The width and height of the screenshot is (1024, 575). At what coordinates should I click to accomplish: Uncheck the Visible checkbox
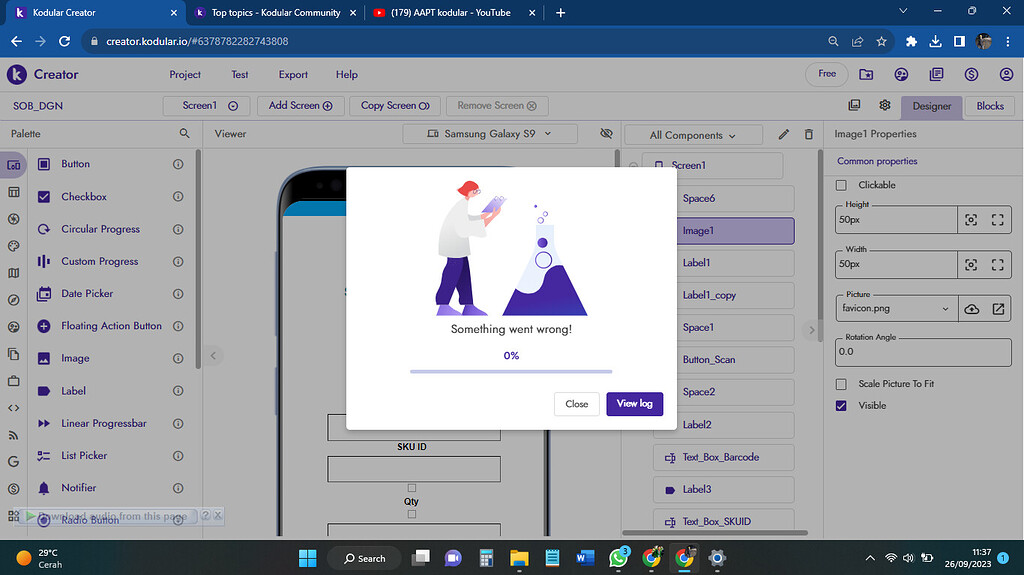click(841, 406)
